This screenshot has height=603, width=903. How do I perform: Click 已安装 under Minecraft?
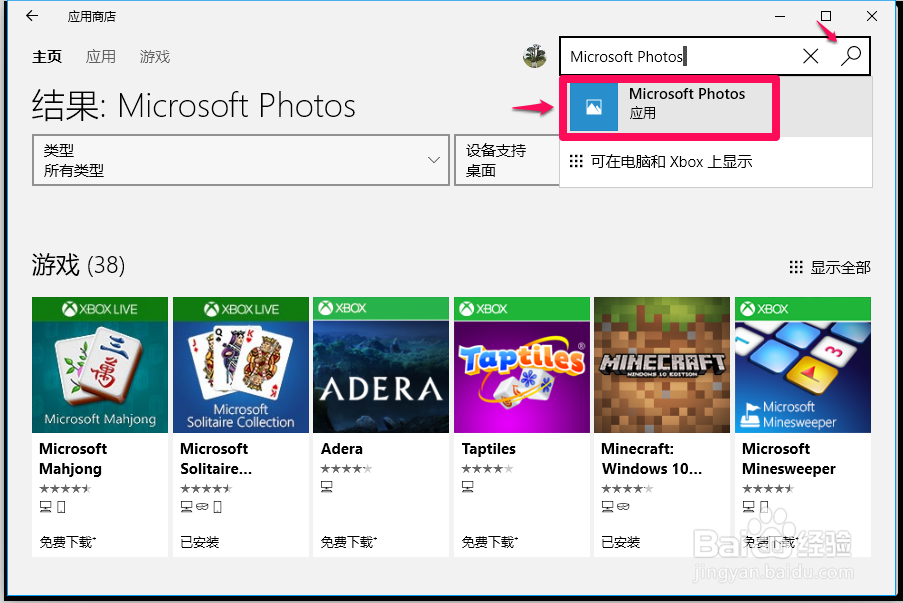pyautogui.click(x=621, y=542)
